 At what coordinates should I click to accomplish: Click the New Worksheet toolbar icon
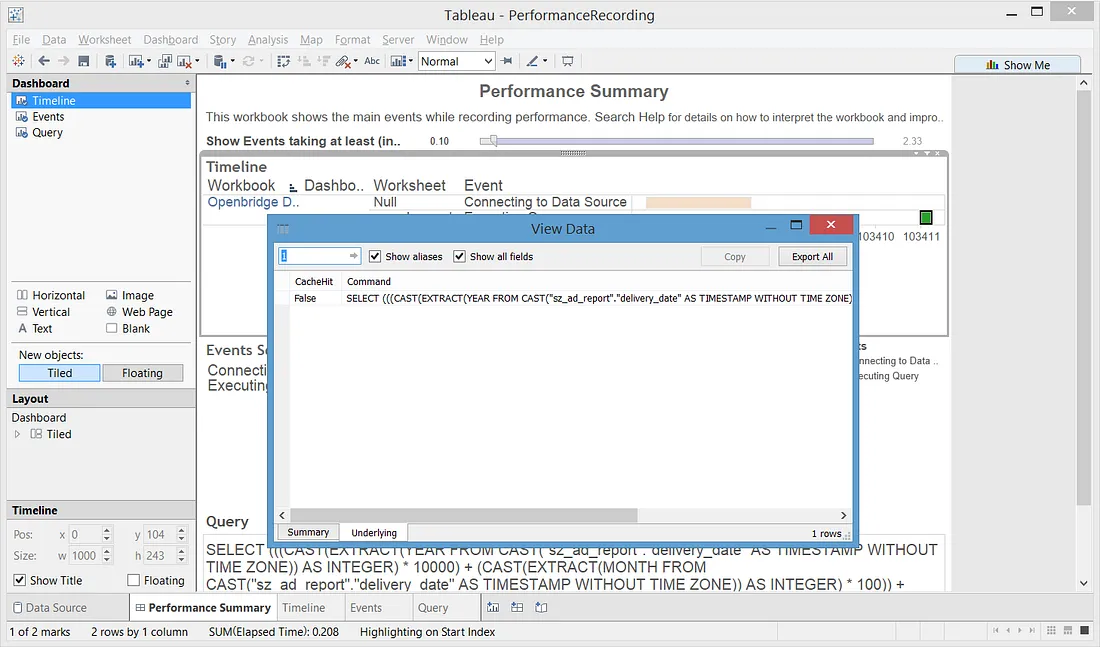tap(136, 62)
